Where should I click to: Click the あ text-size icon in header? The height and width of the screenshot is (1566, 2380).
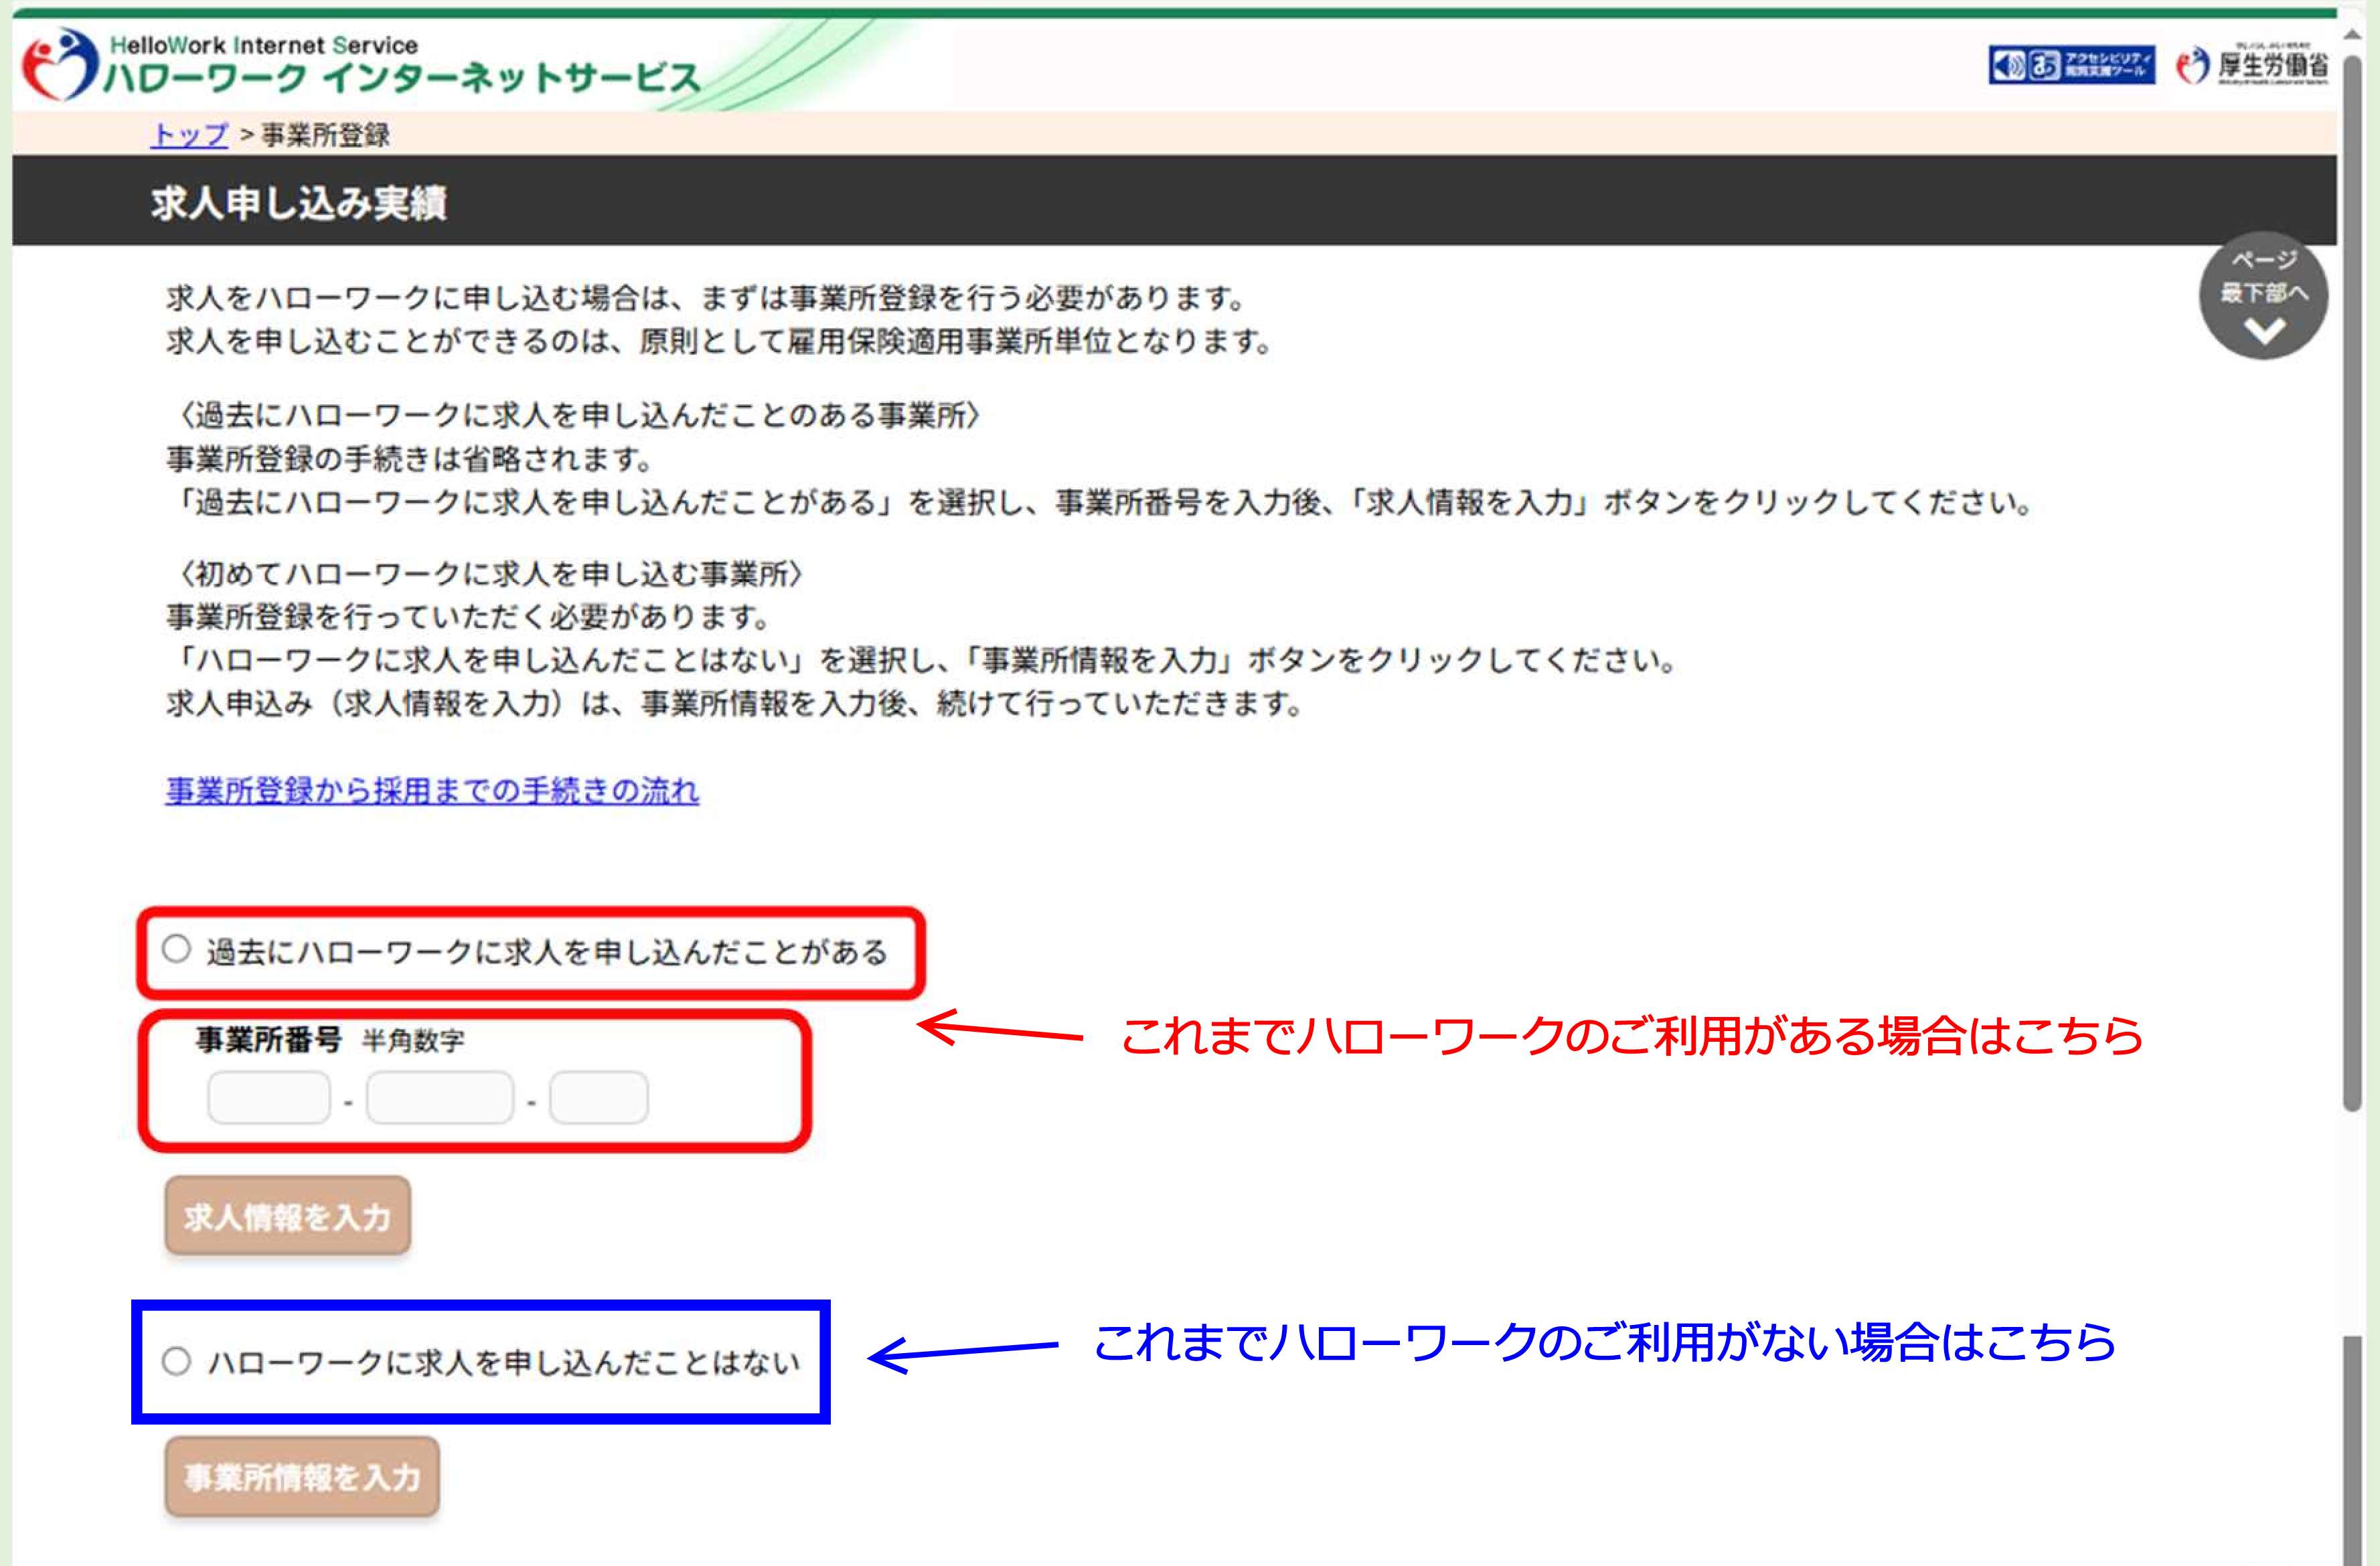2044,66
